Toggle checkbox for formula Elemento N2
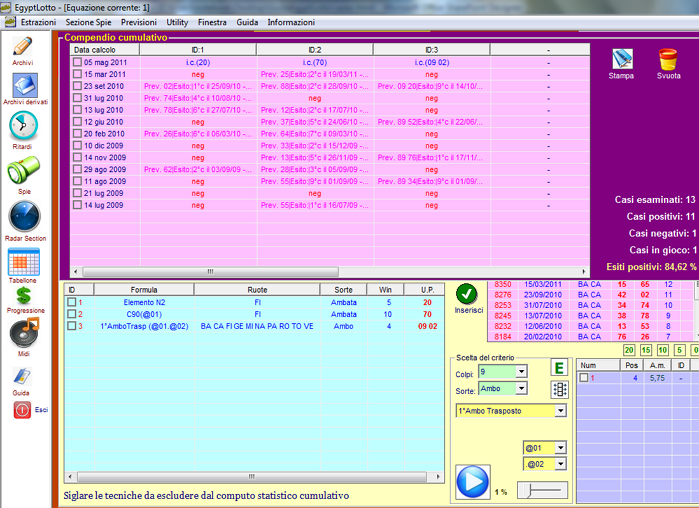Viewport: 699px width, 508px height. point(71,302)
